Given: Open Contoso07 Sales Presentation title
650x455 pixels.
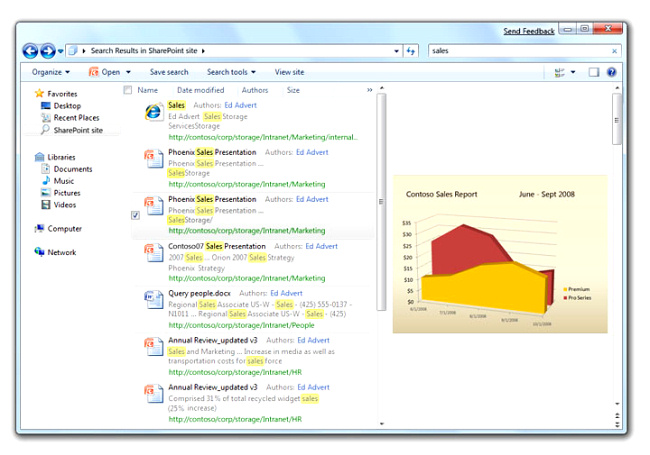Looking at the screenshot, I should (x=217, y=246).
